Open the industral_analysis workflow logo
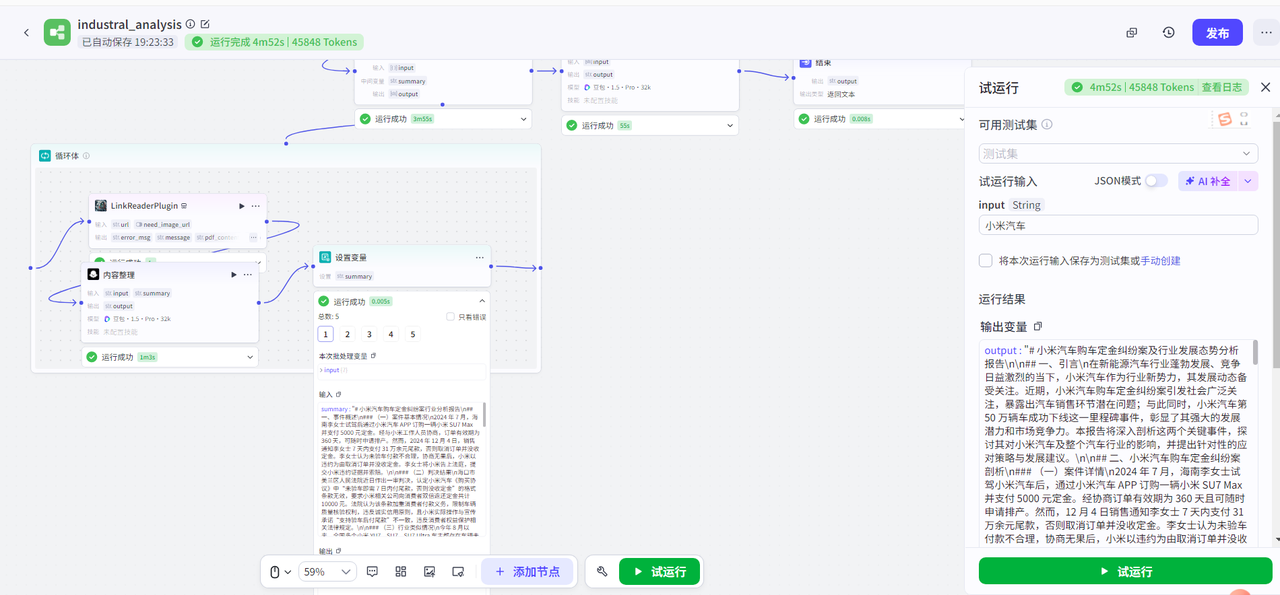The height and width of the screenshot is (595, 1280). [x=57, y=33]
